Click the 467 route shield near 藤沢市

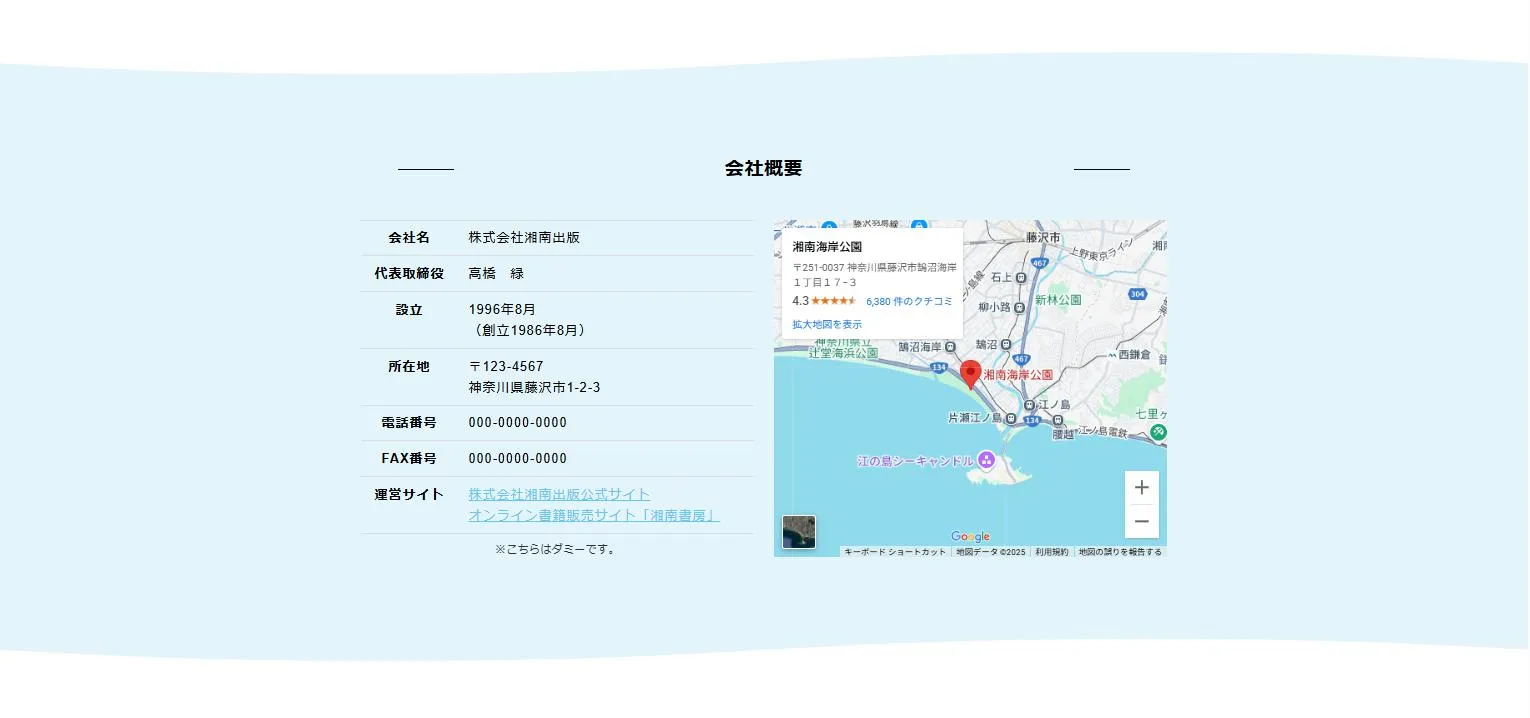(1039, 263)
